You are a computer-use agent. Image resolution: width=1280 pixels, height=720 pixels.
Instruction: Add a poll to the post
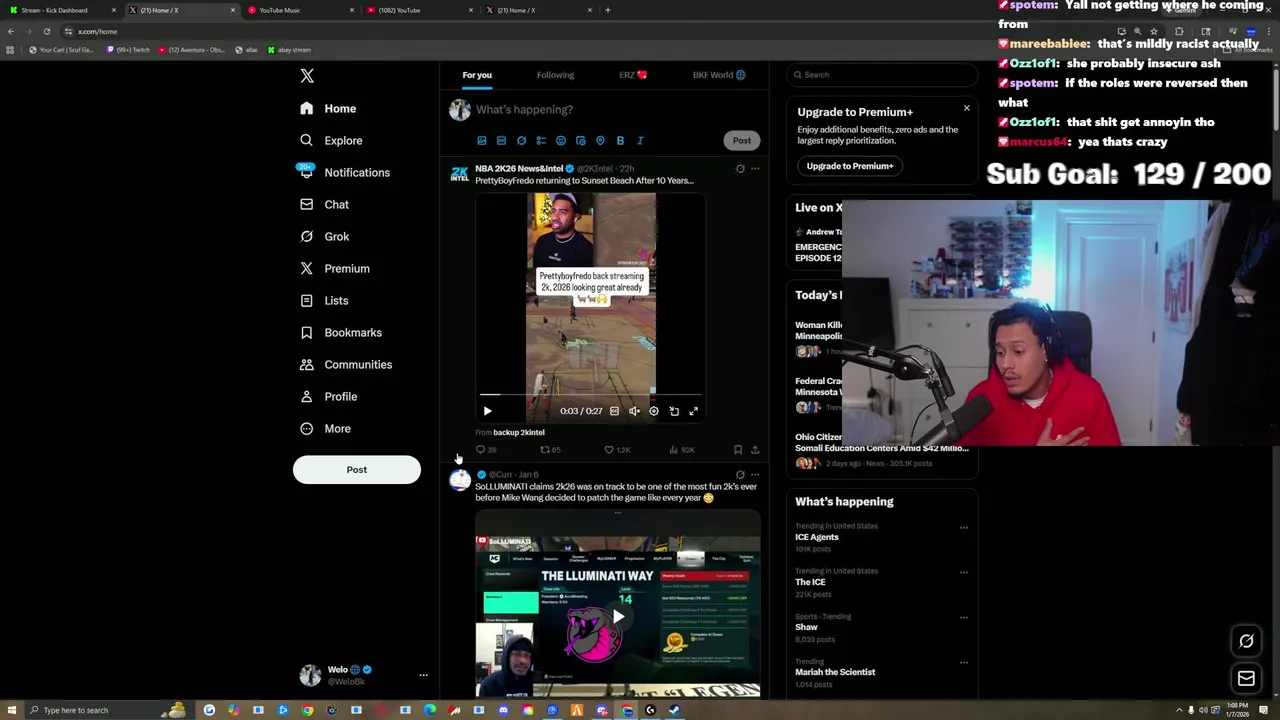[x=541, y=141]
